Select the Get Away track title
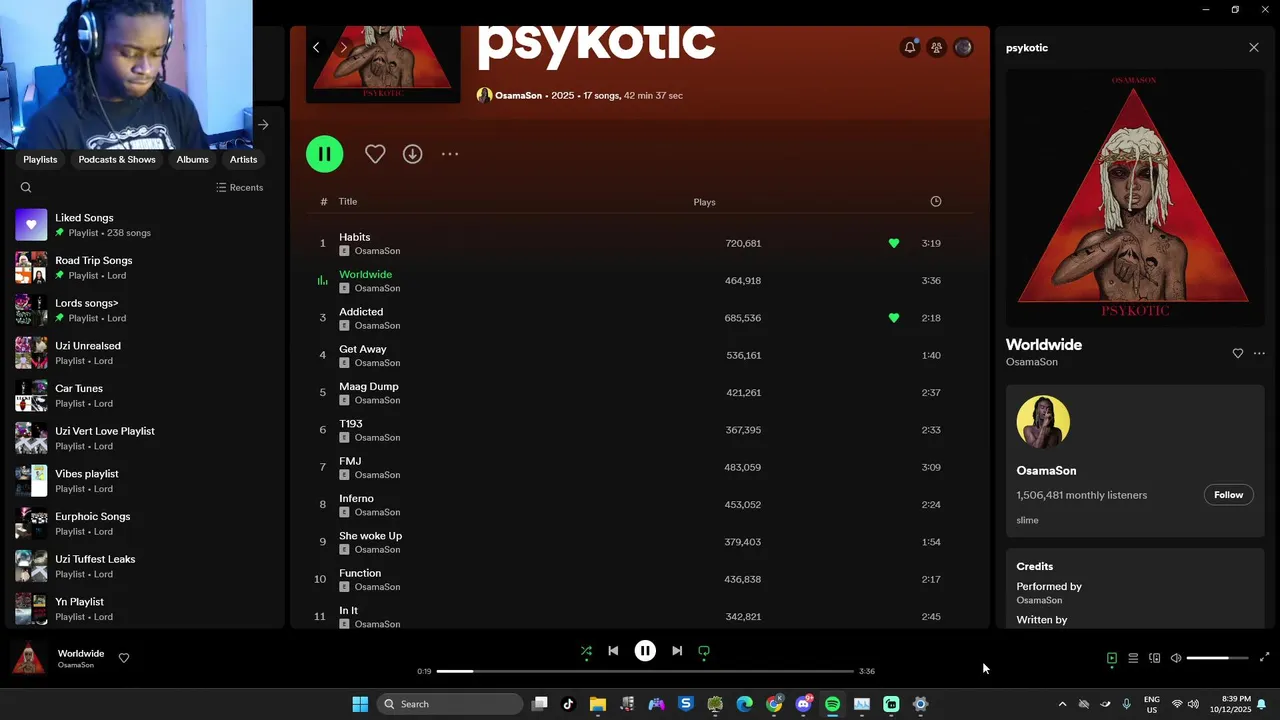The height and width of the screenshot is (720, 1280). 362,349
